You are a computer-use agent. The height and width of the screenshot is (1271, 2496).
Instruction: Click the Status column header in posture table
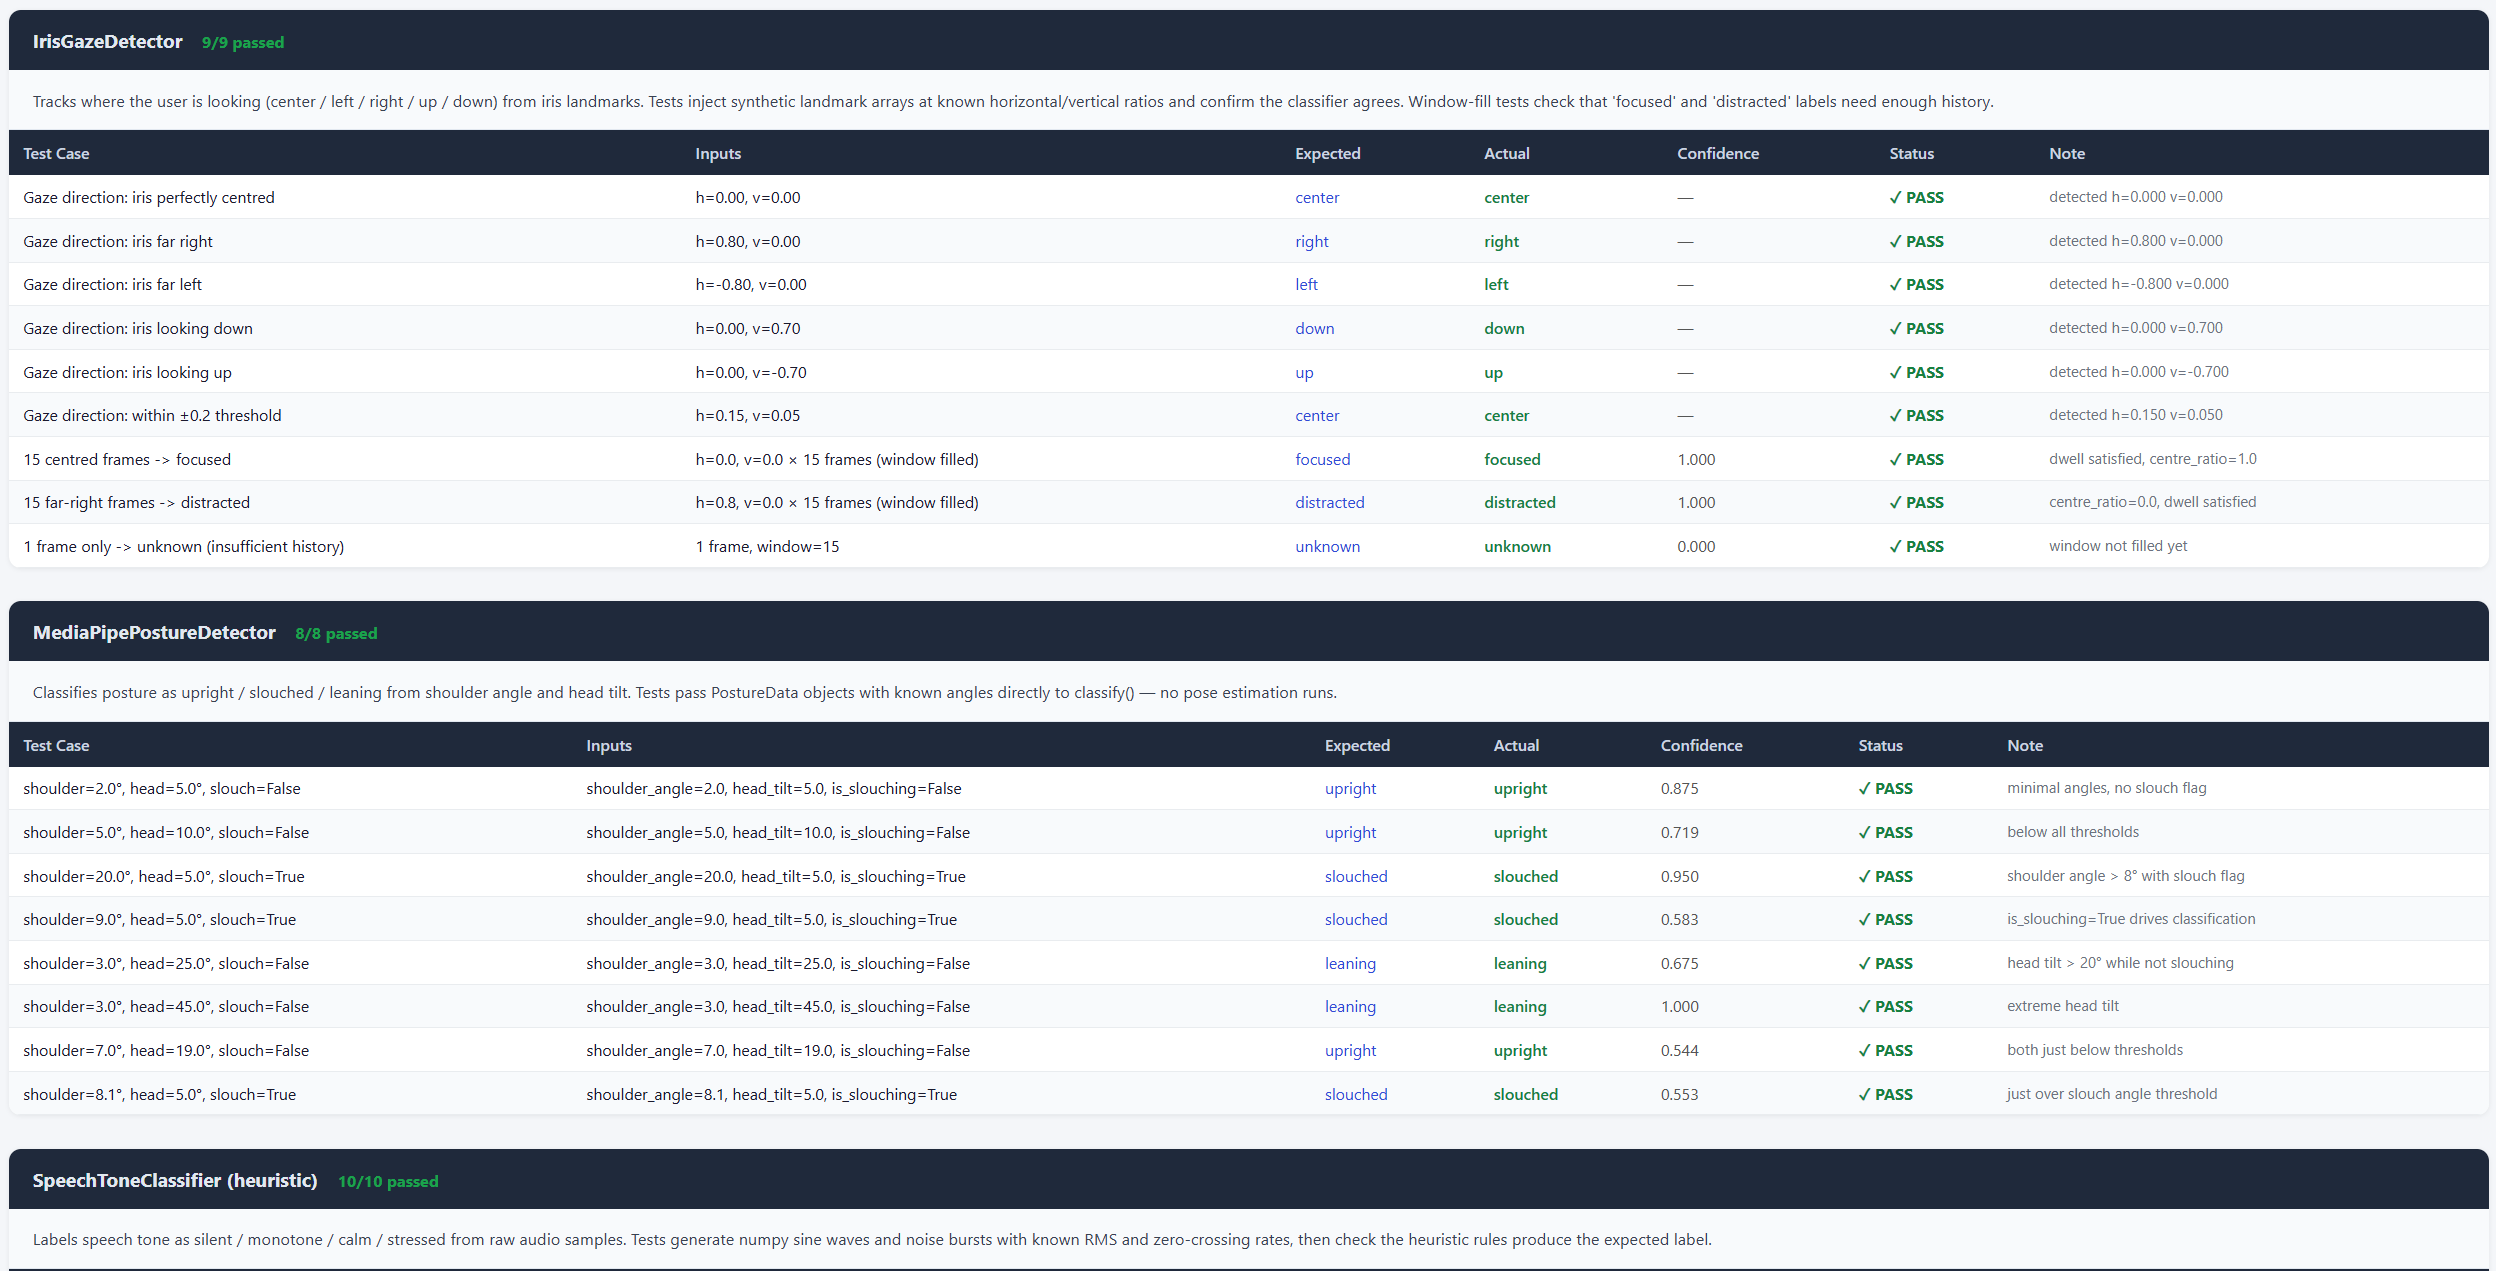1880,745
